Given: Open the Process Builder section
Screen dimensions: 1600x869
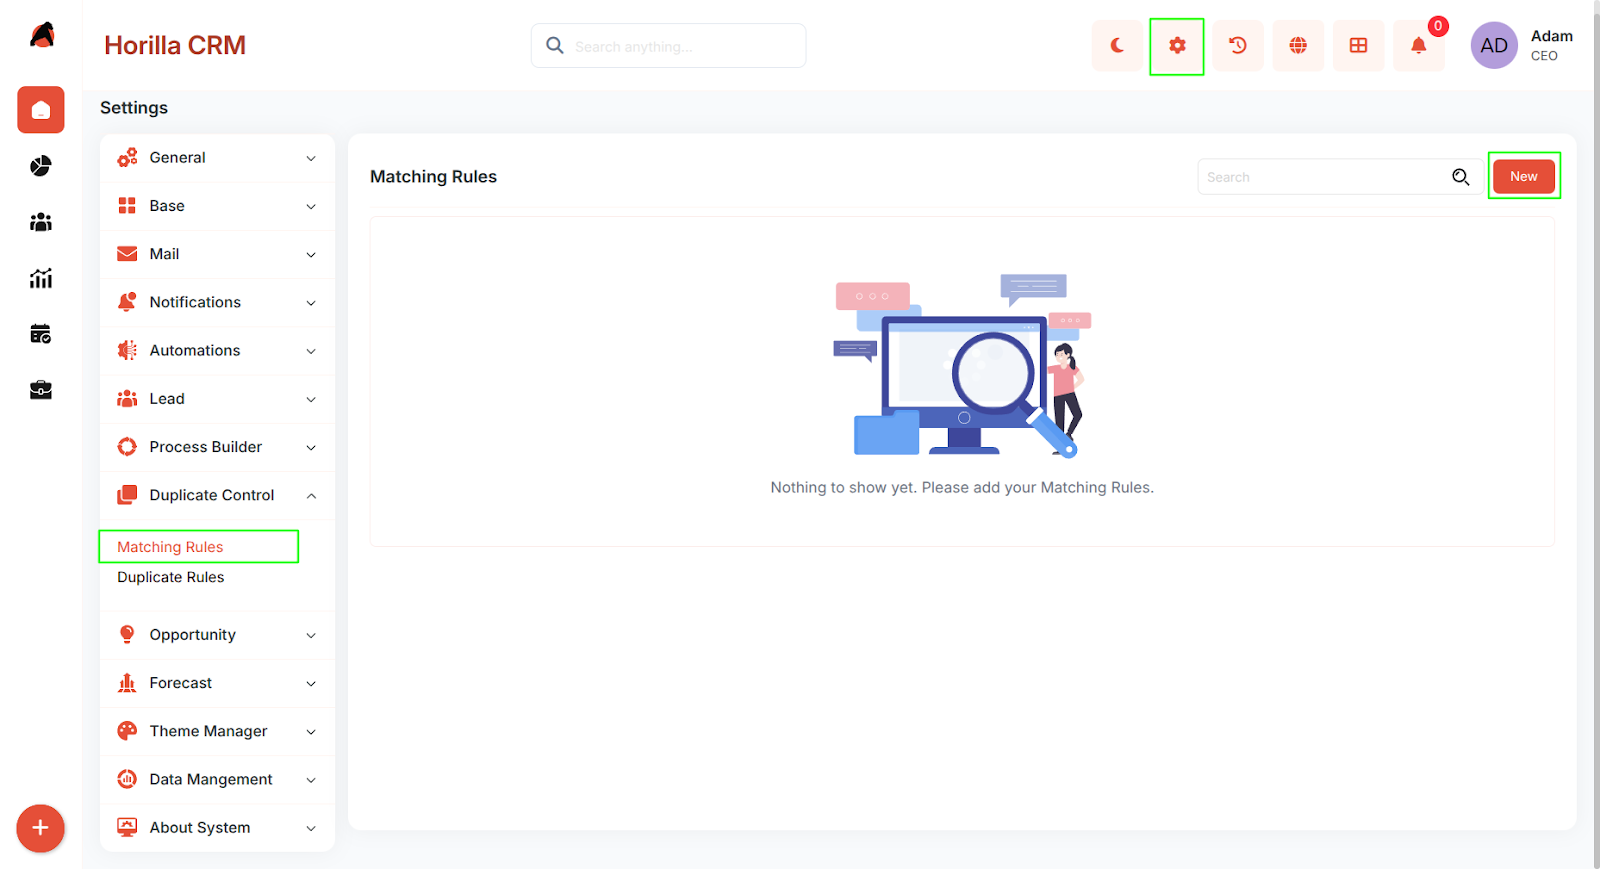Looking at the screenshot, I should [217, 447].
